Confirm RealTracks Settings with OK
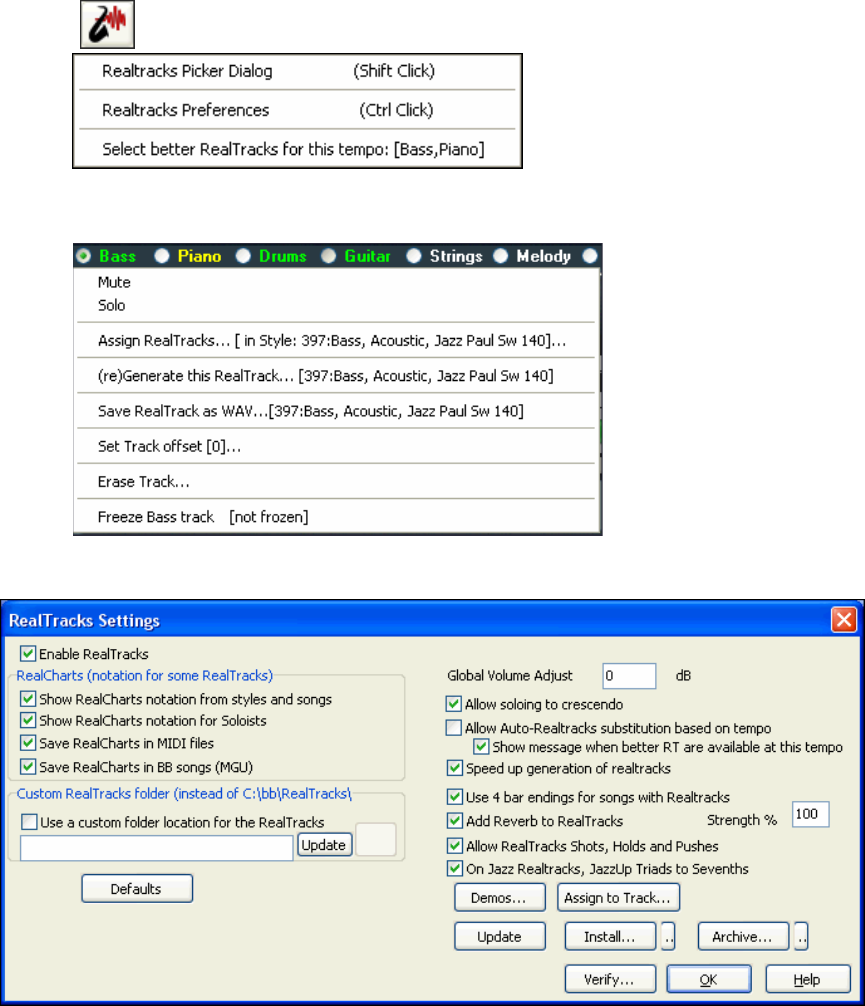This screenshot has width=865, height=1006. pyautogui.click(x=709, y=979)
